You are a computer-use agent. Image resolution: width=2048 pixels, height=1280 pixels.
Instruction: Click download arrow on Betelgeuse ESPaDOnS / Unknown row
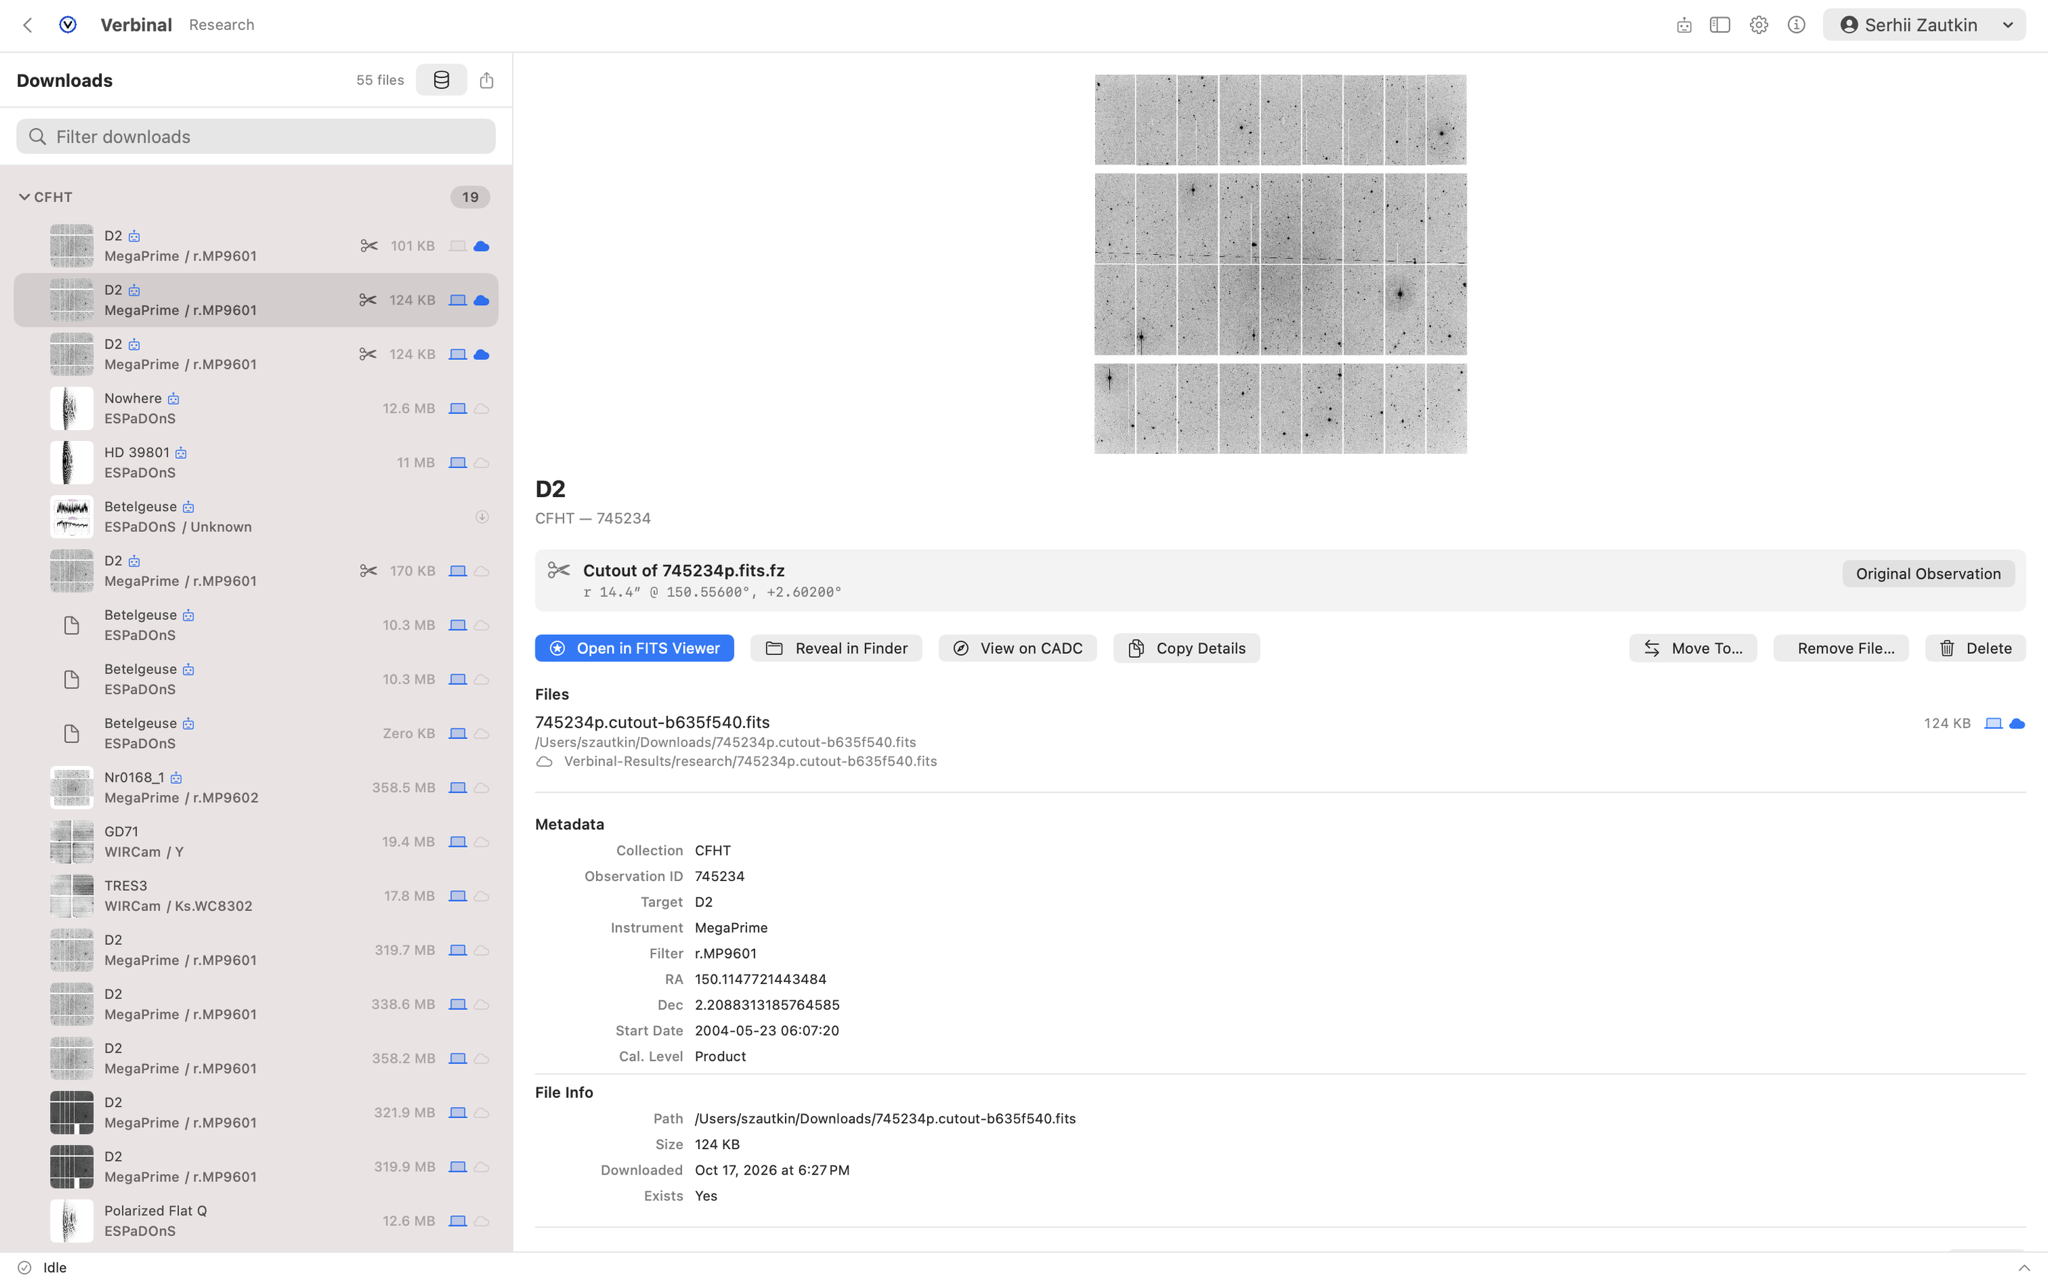point(482,517)
